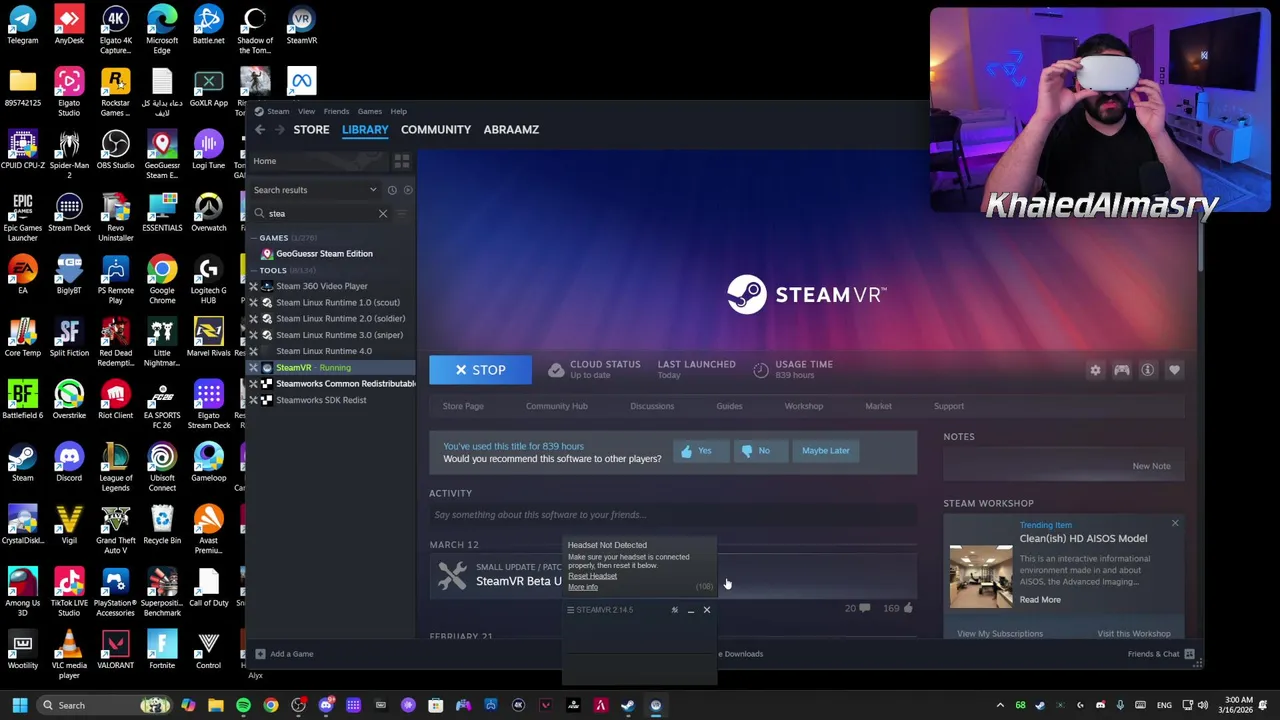
Task: Select Steam Linux Runtime 3.0 (sniper)
Action: click(339, 335)
